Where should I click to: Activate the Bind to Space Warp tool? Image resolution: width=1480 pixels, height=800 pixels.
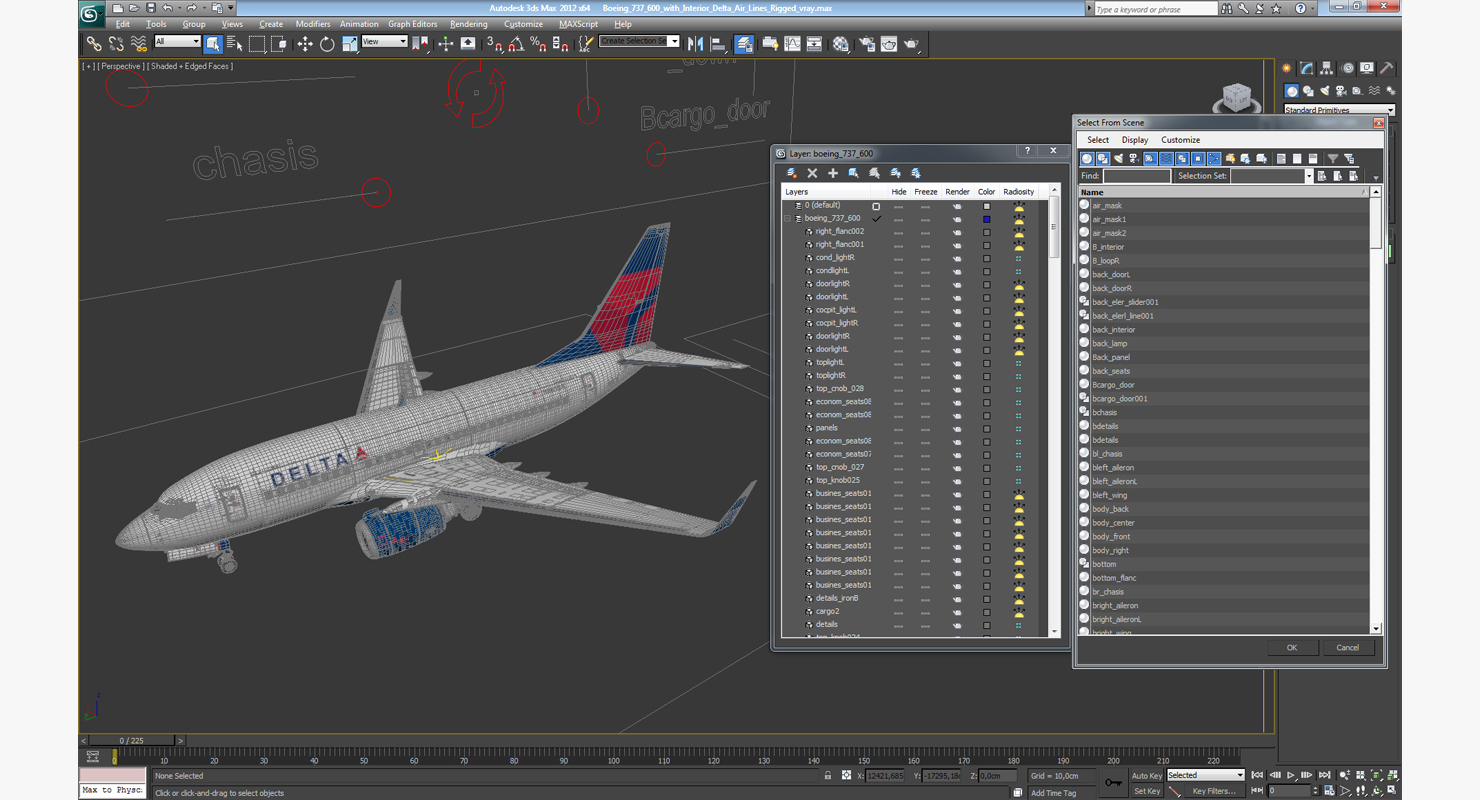(x=138, y=44)
